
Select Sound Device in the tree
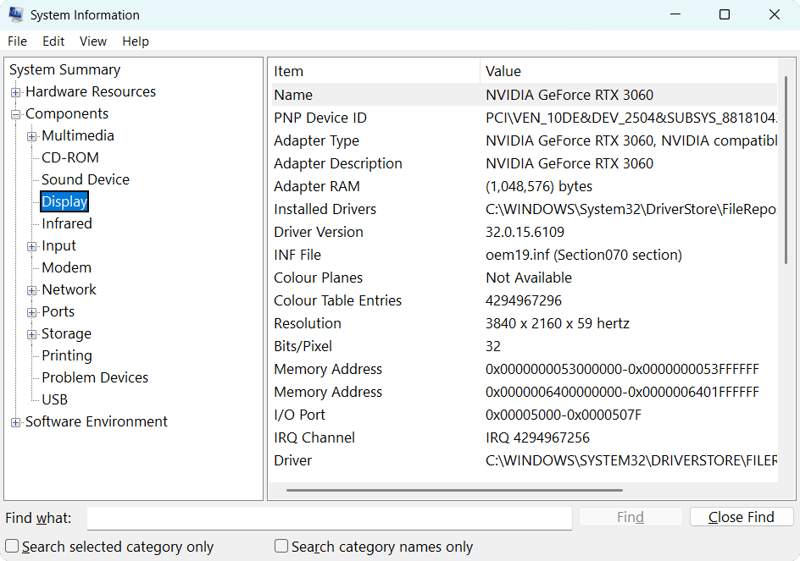pyautogui.click(x=85, y=180)
